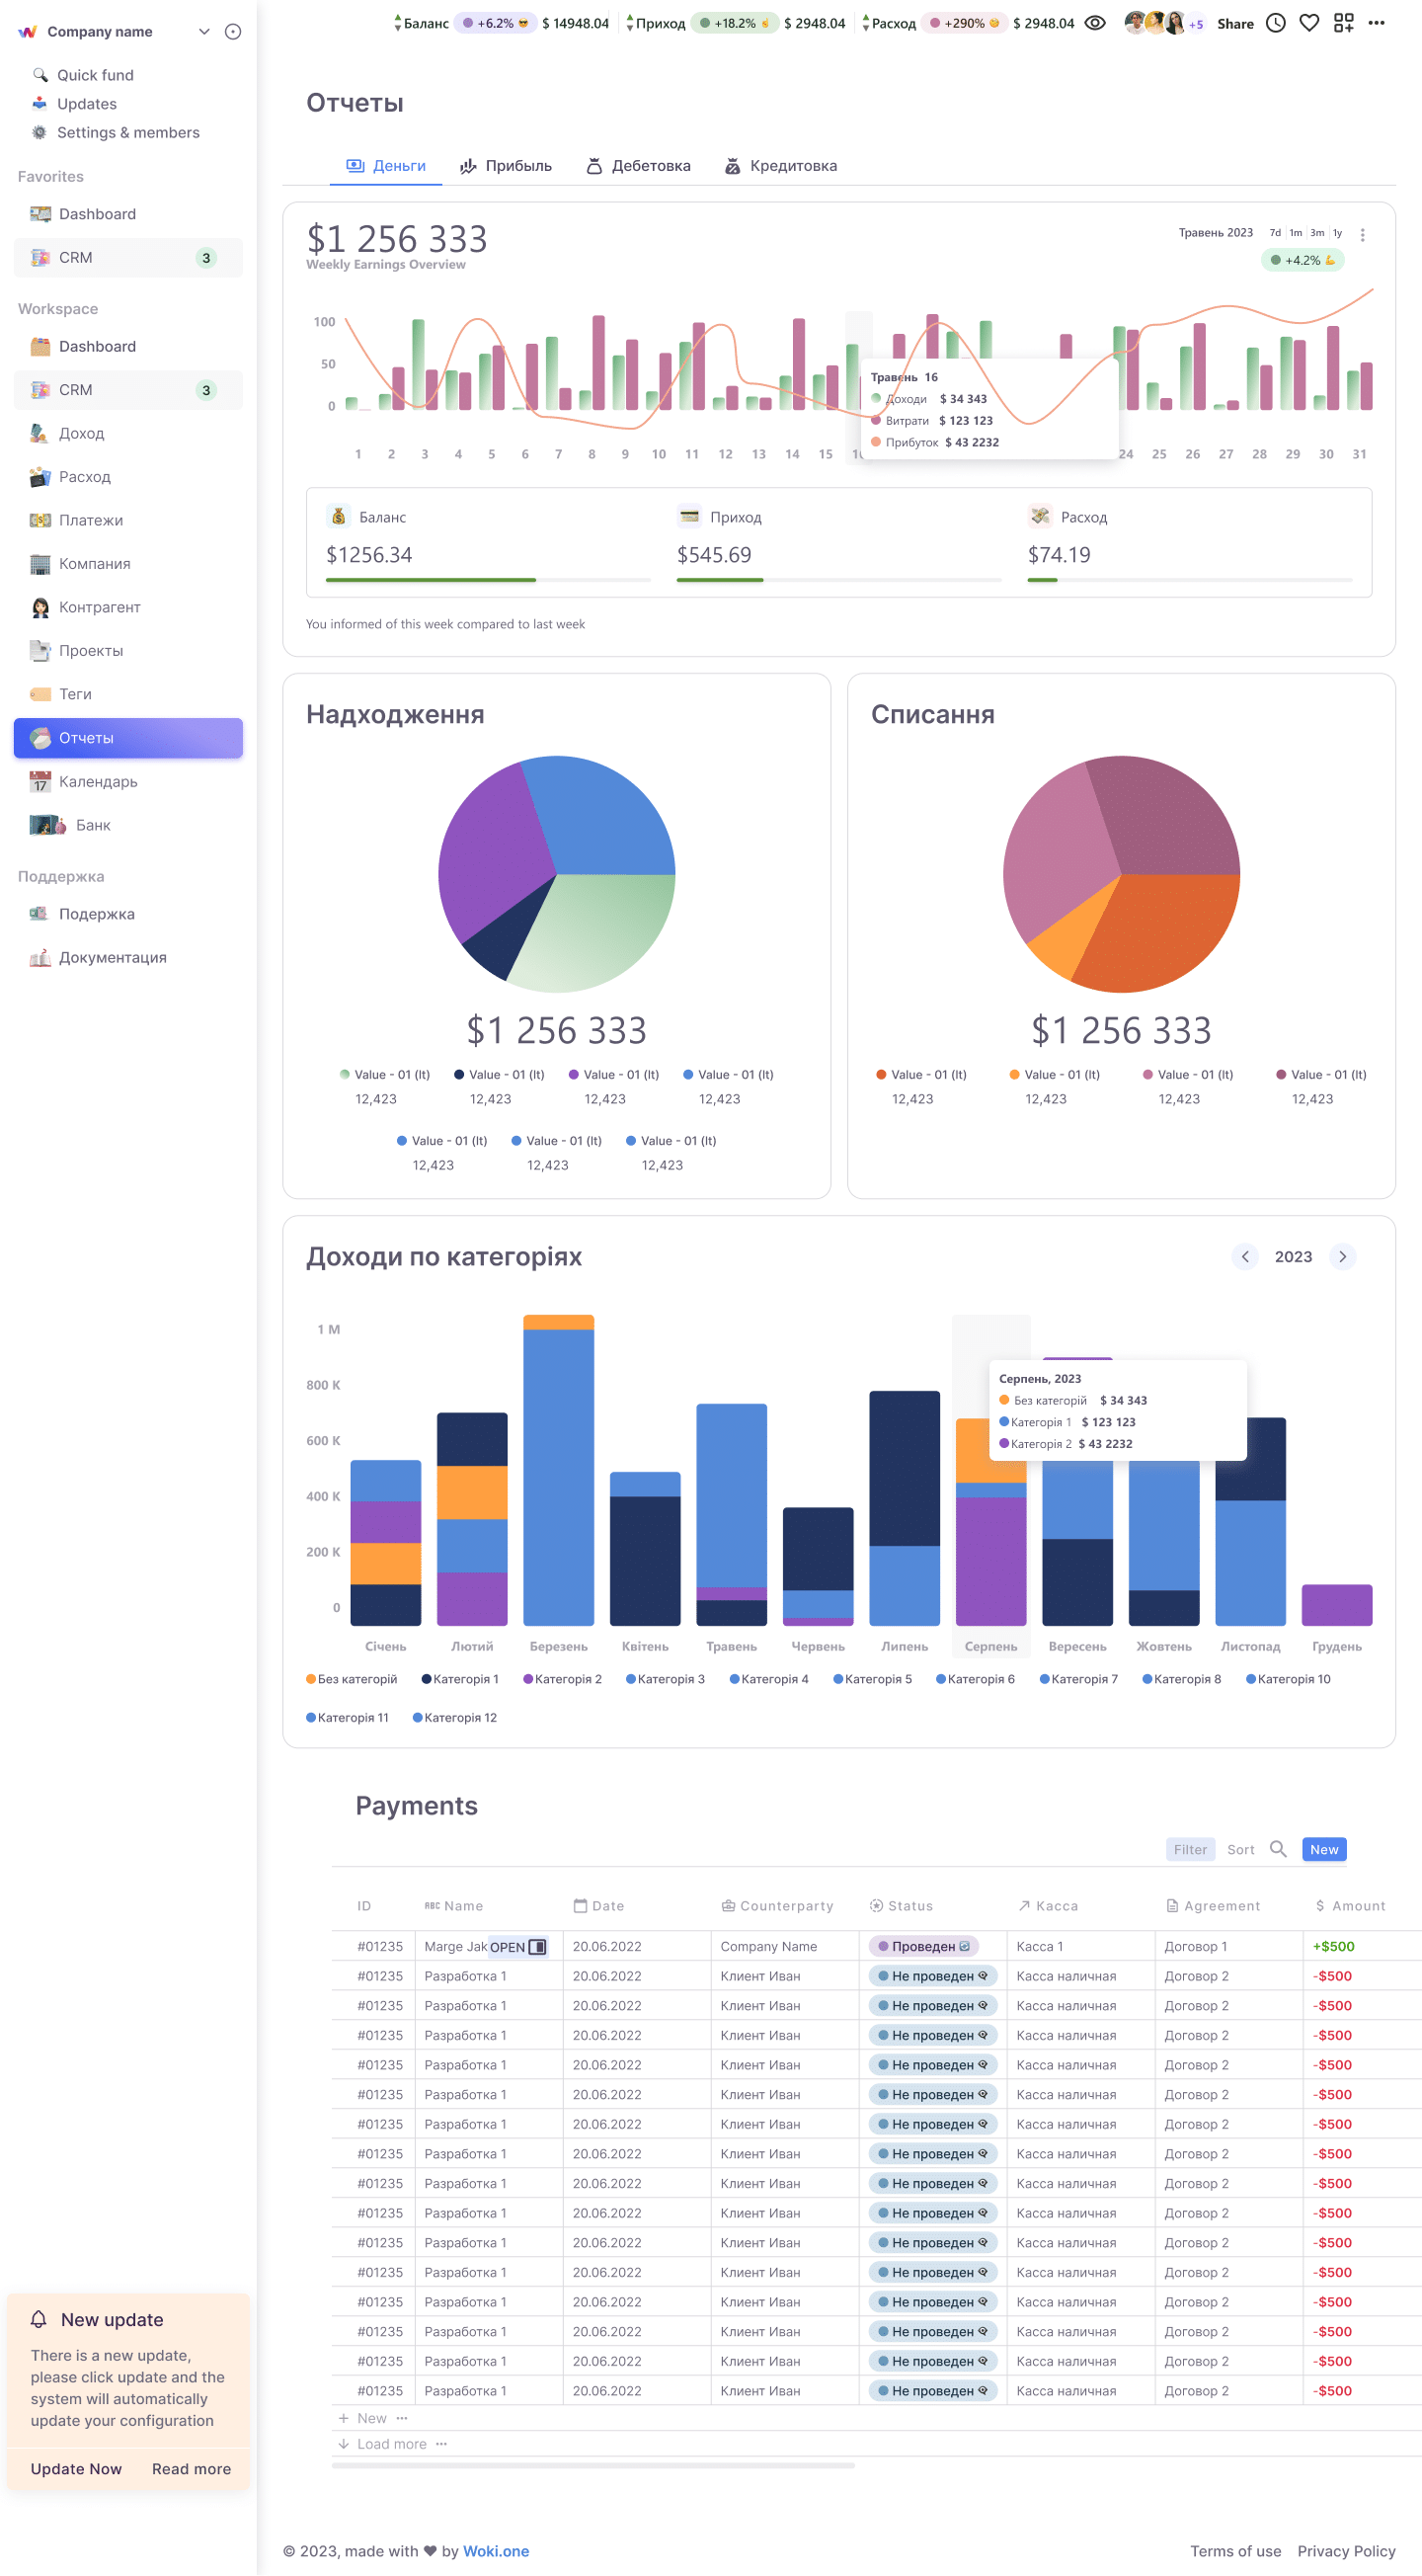Go to previous year with left chevron
Screen dimensions: 1422x2576
click(1245, 1256)
